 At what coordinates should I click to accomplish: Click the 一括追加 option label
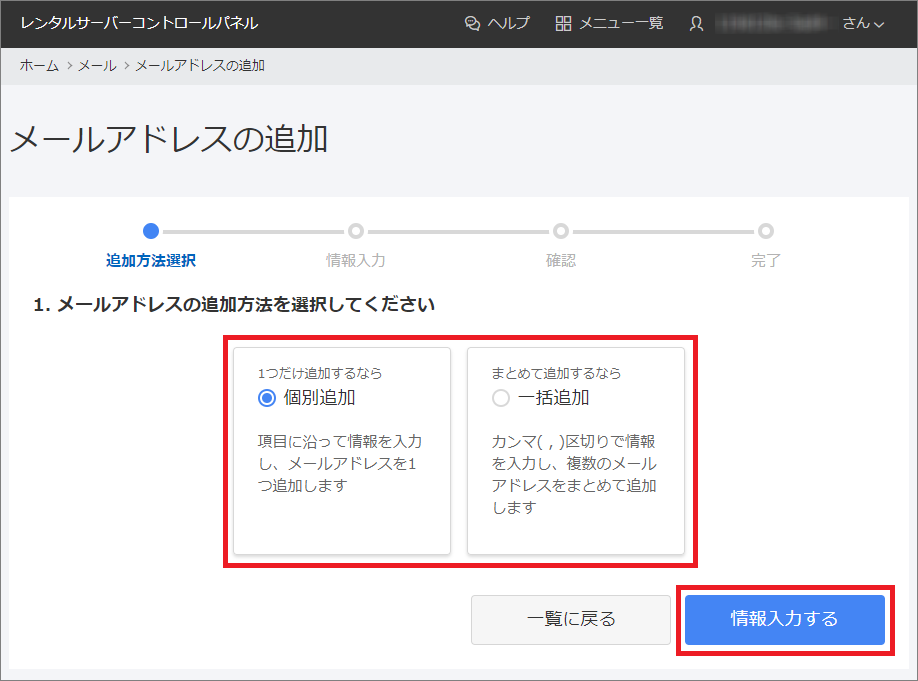pos(553,398)
